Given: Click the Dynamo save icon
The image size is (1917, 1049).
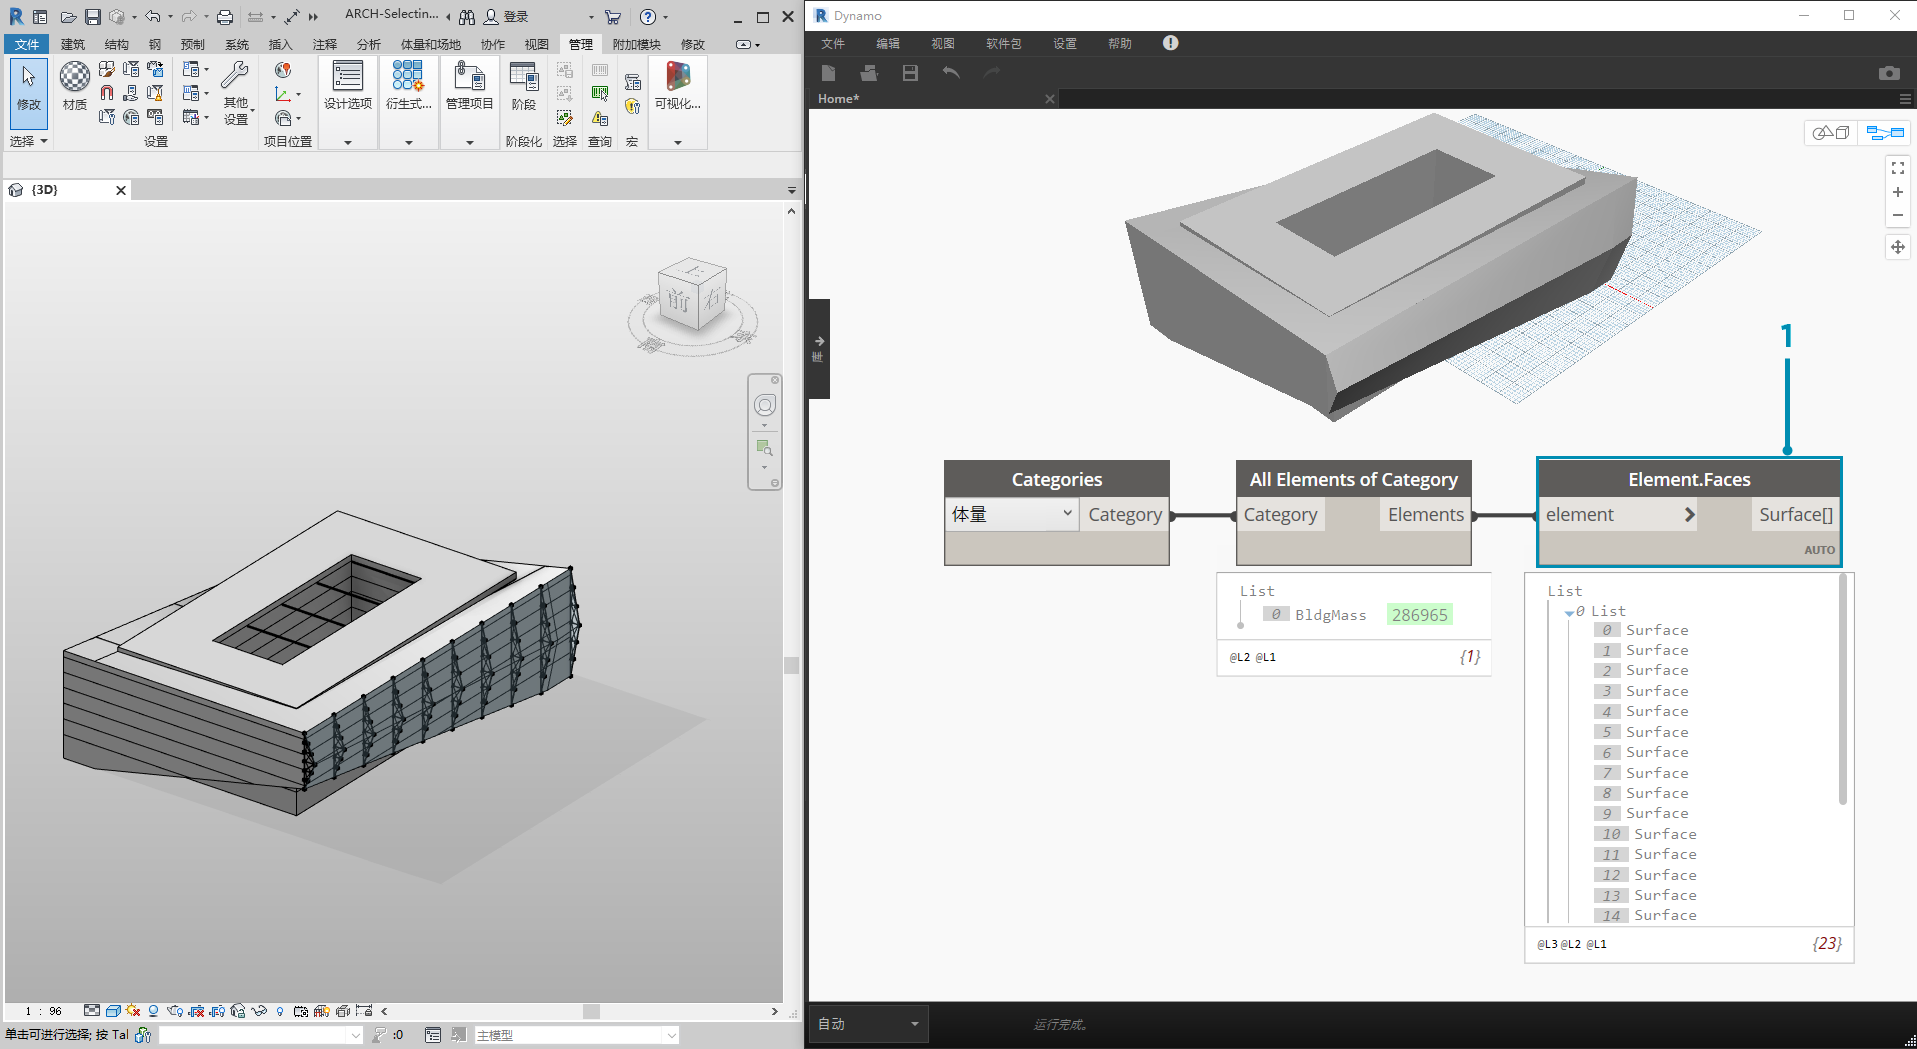Looking at the screenshot, I should pos(910,73).
